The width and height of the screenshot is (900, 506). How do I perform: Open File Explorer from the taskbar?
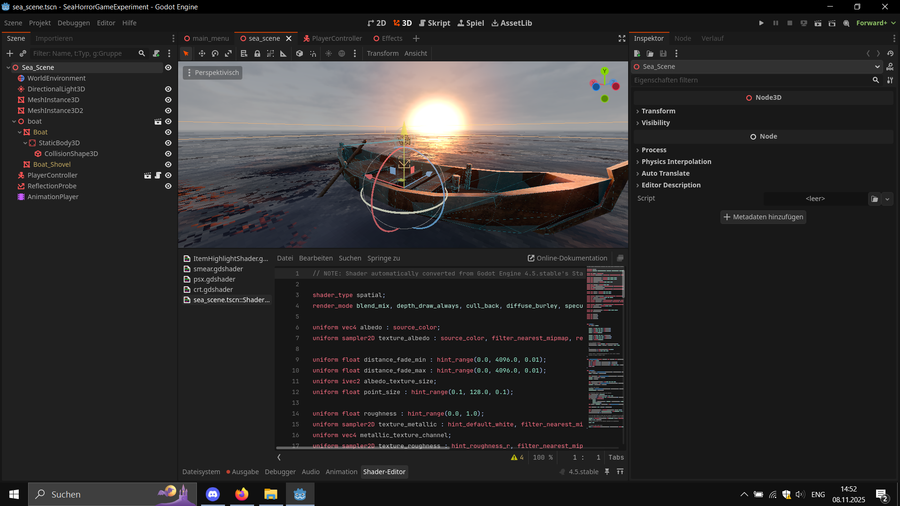pos(271,494)
